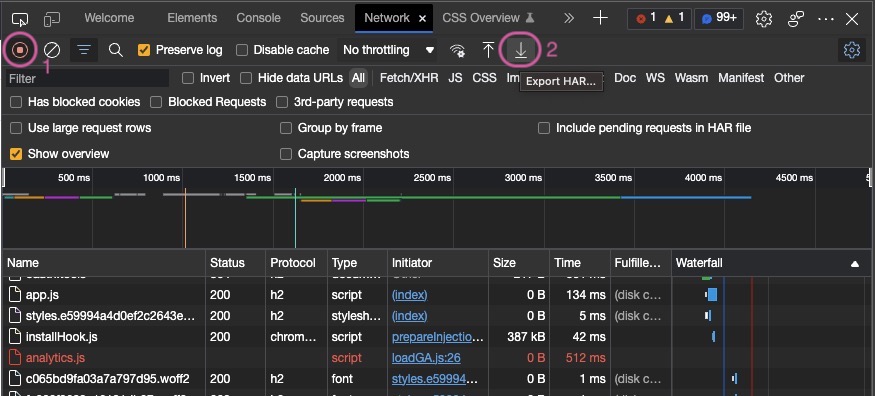
Task: Sort by the Time column header
Action: tap(579, 263)
